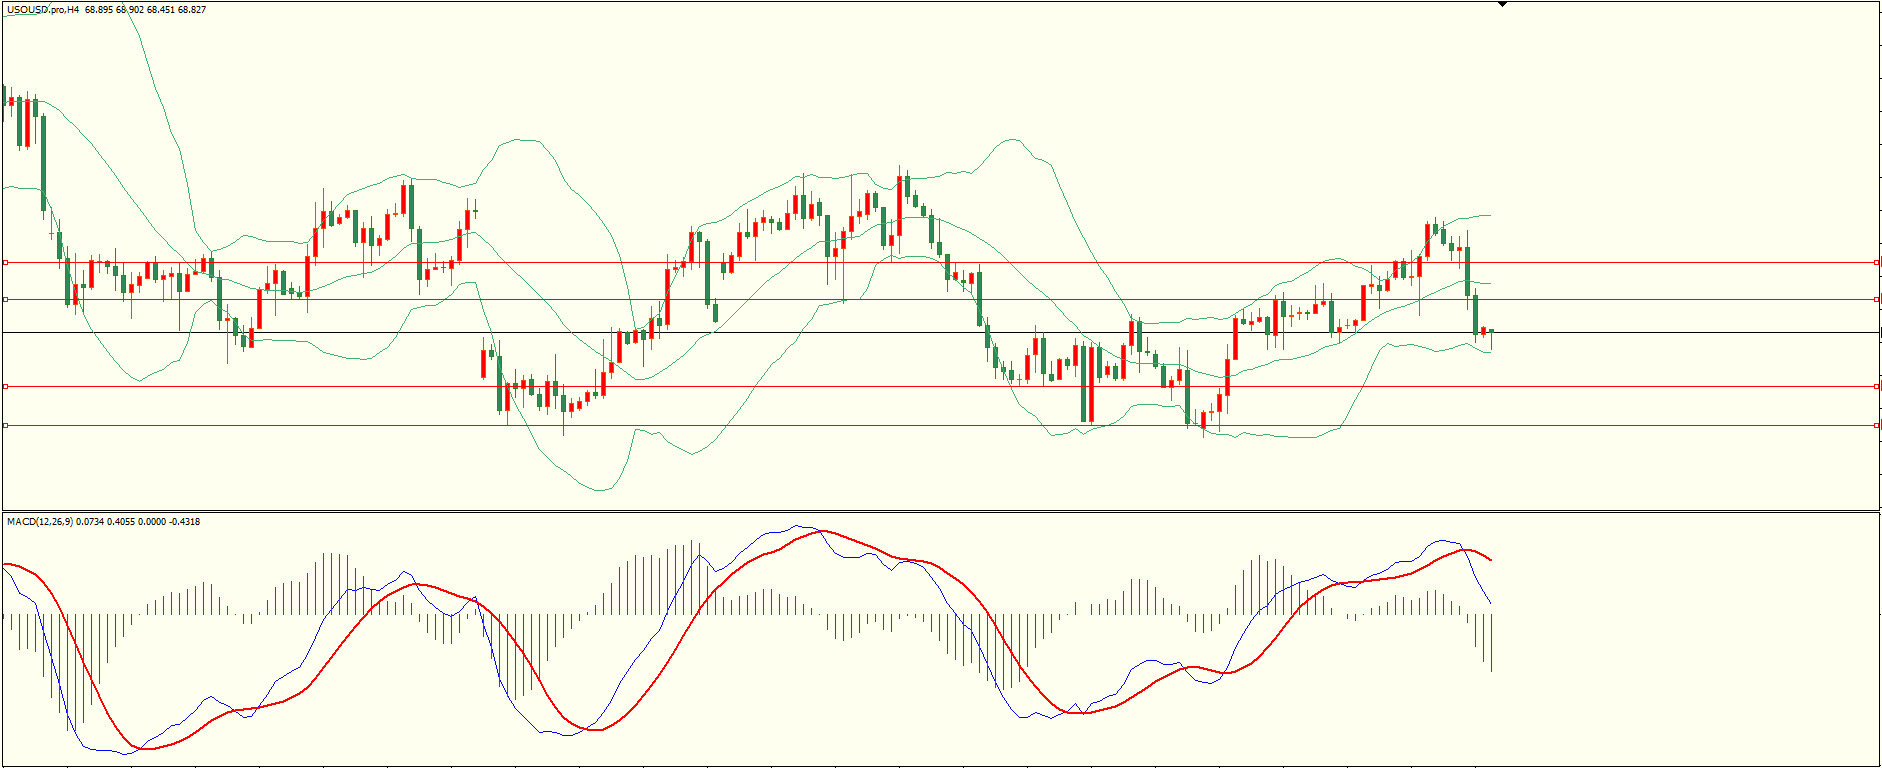Click the chart shift triangle marker at top

[1502, 5]
